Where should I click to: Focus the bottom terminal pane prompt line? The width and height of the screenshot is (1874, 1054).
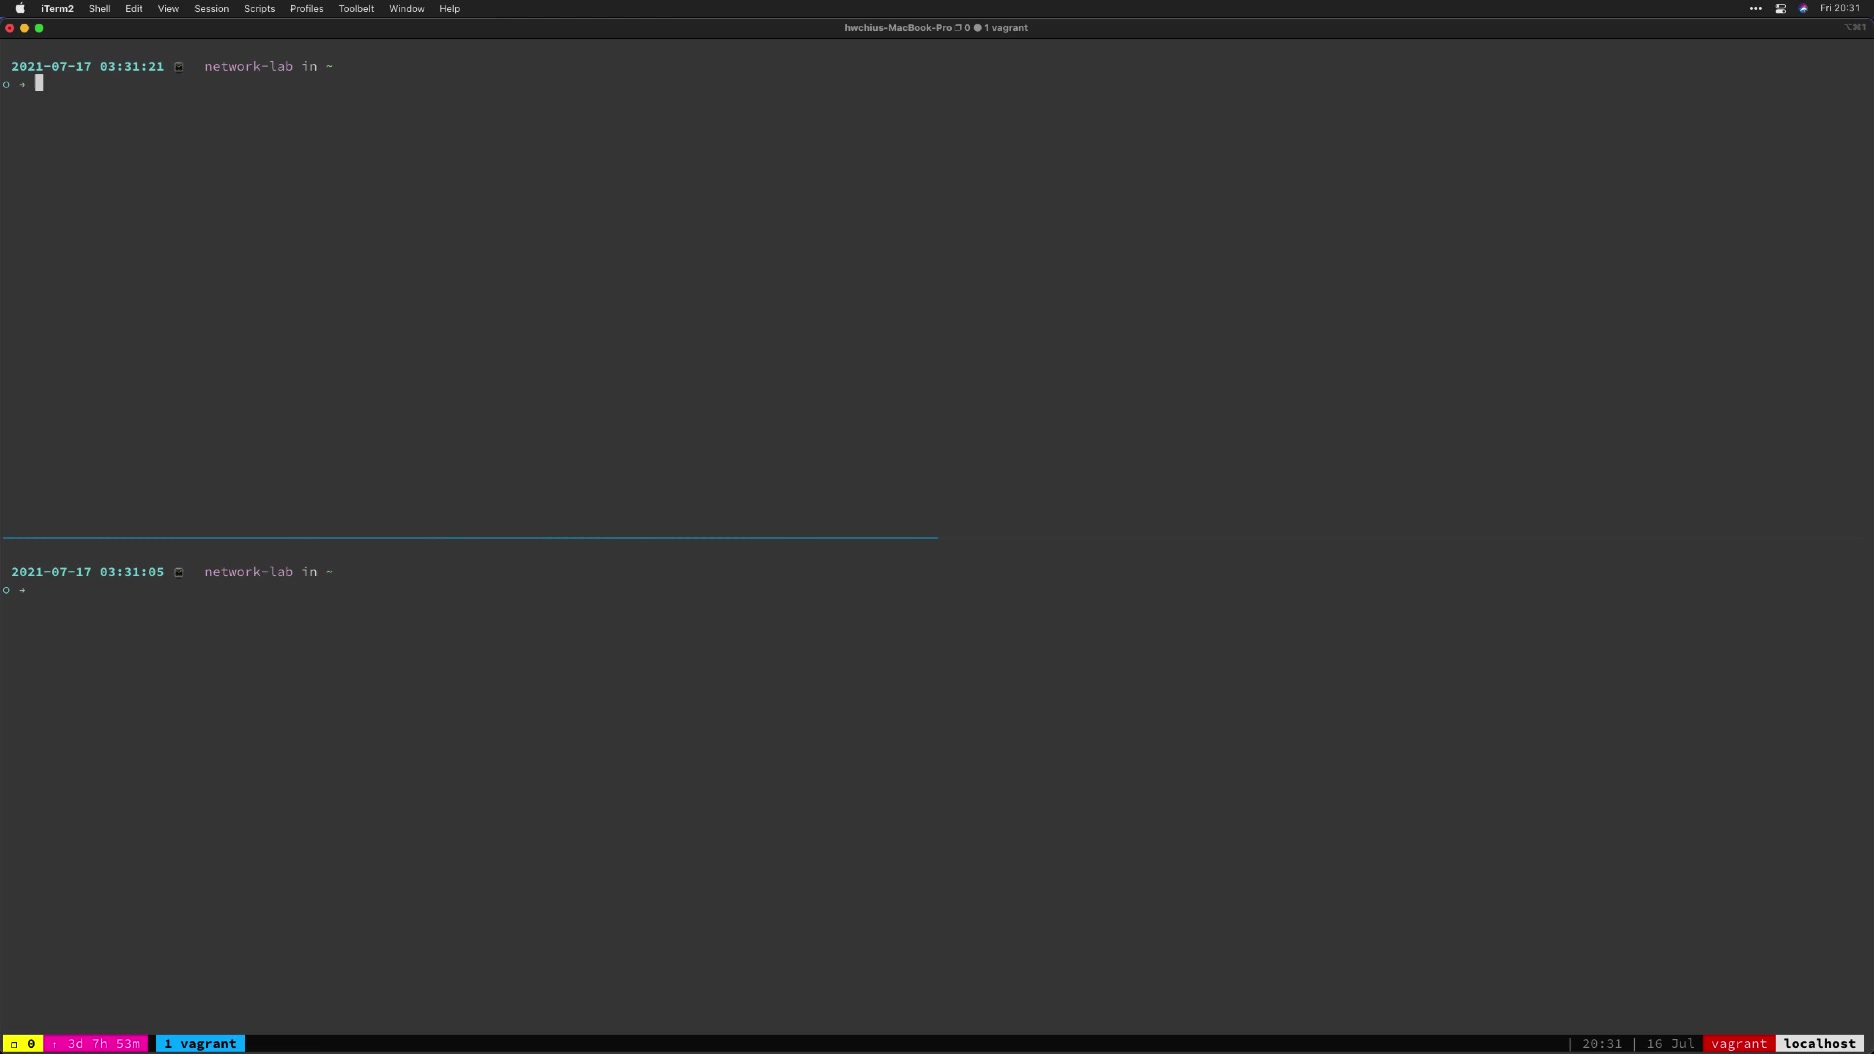[400, 590]
